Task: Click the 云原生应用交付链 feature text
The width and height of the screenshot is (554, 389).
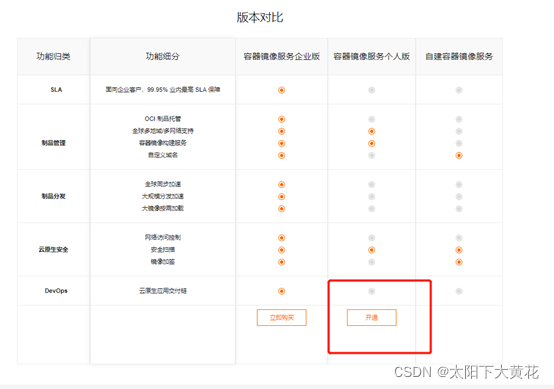Action: point(163,291)
